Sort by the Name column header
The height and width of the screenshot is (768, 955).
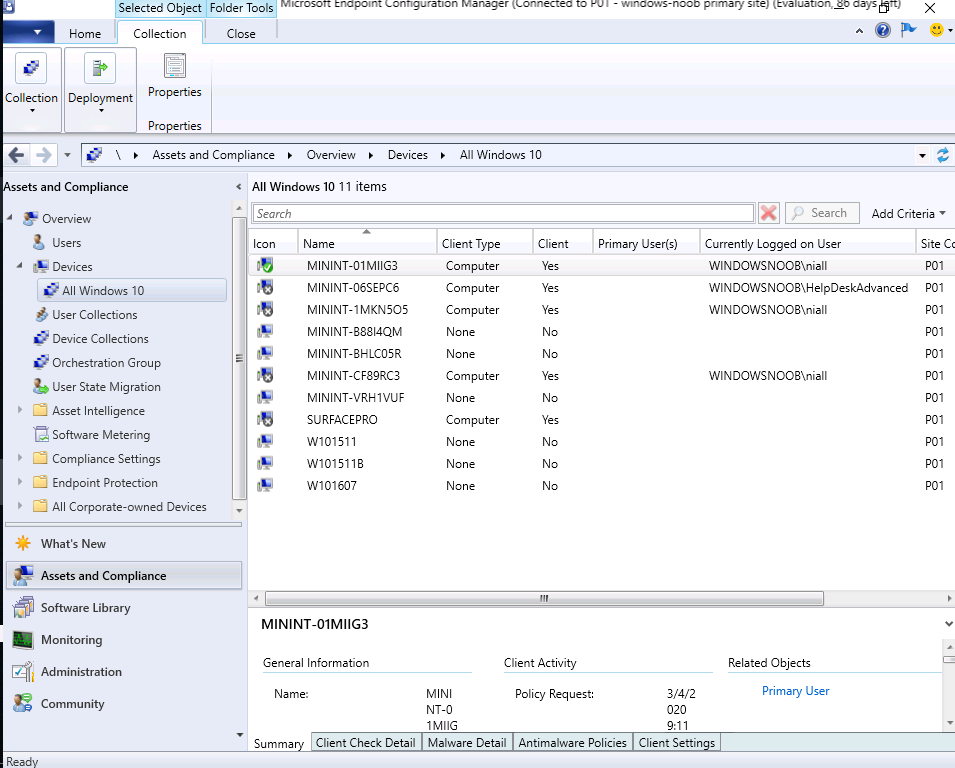coord(367,243)
